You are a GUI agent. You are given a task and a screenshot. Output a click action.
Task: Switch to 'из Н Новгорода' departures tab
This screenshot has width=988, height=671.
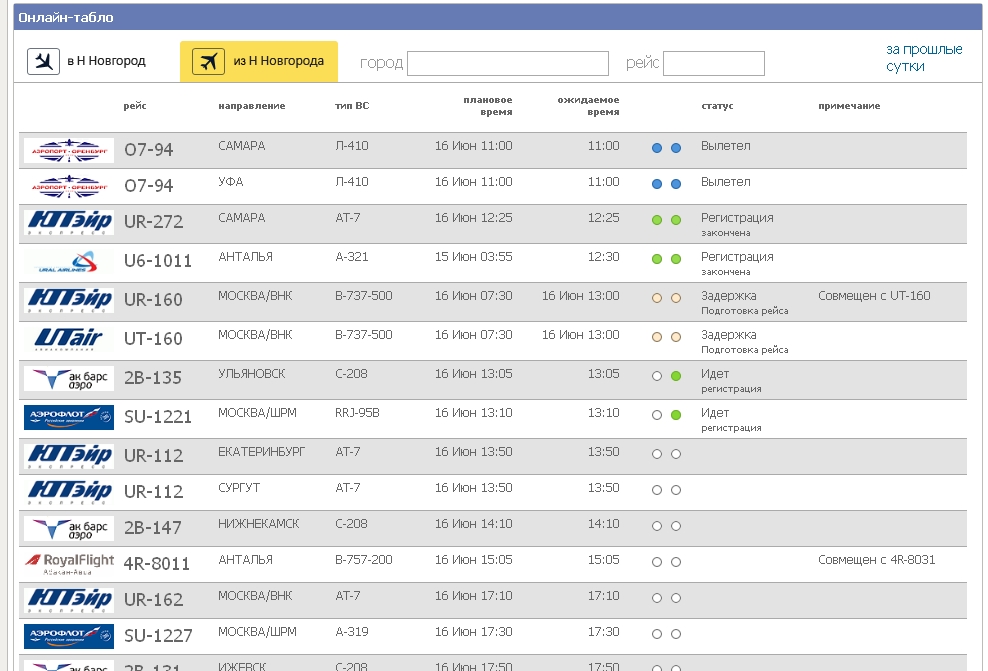point(259,62)
